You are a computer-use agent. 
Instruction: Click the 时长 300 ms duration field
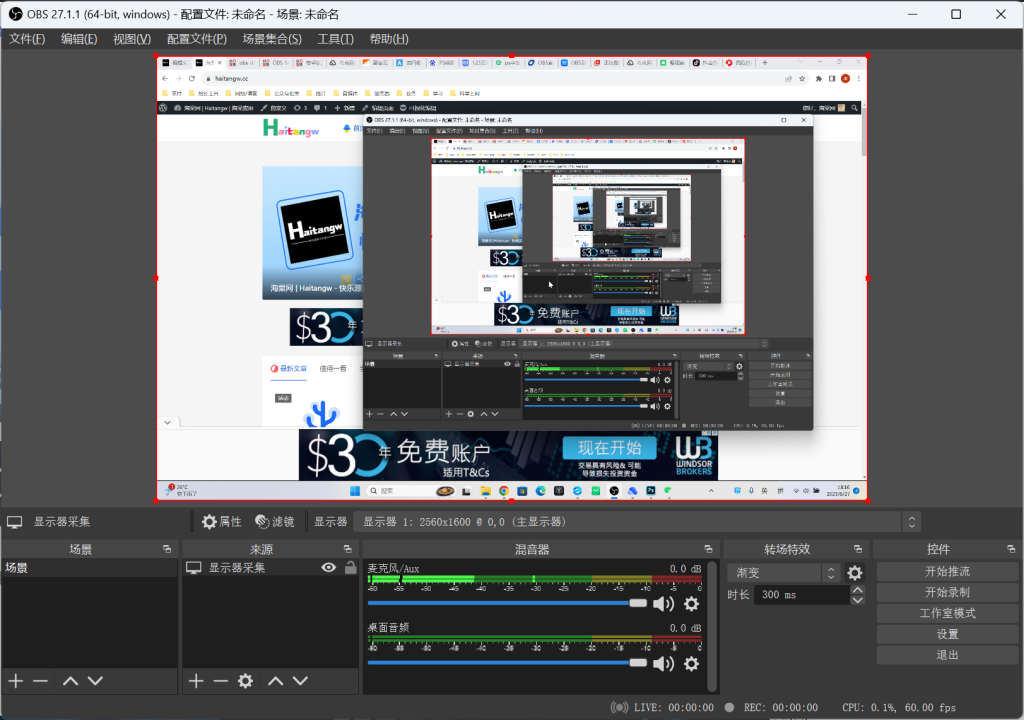(x=800, y=594)
